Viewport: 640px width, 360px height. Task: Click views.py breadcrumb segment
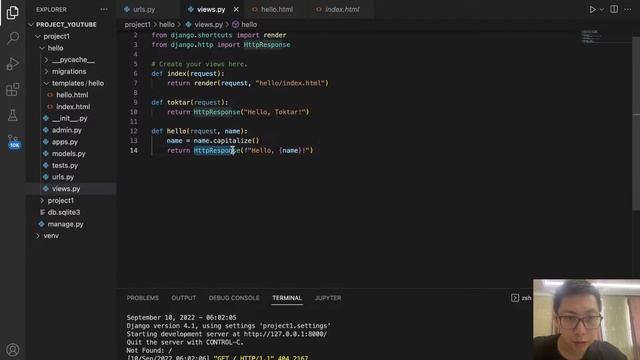click(x=205, y=24)
